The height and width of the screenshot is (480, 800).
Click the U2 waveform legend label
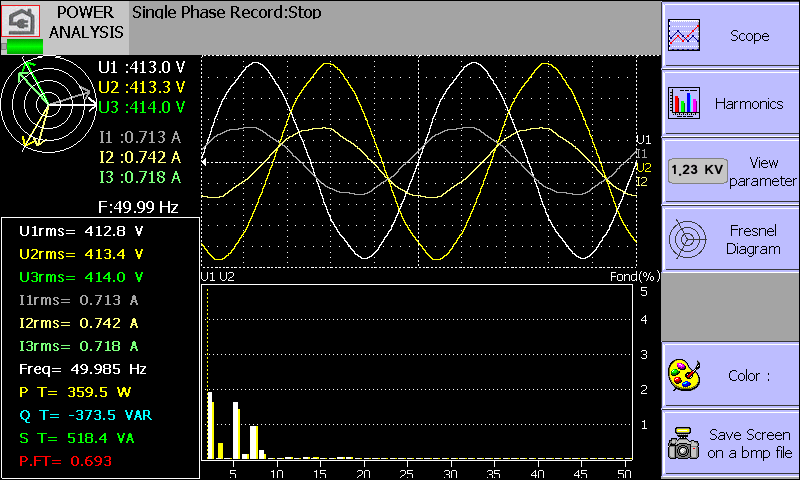click(644, 167)
